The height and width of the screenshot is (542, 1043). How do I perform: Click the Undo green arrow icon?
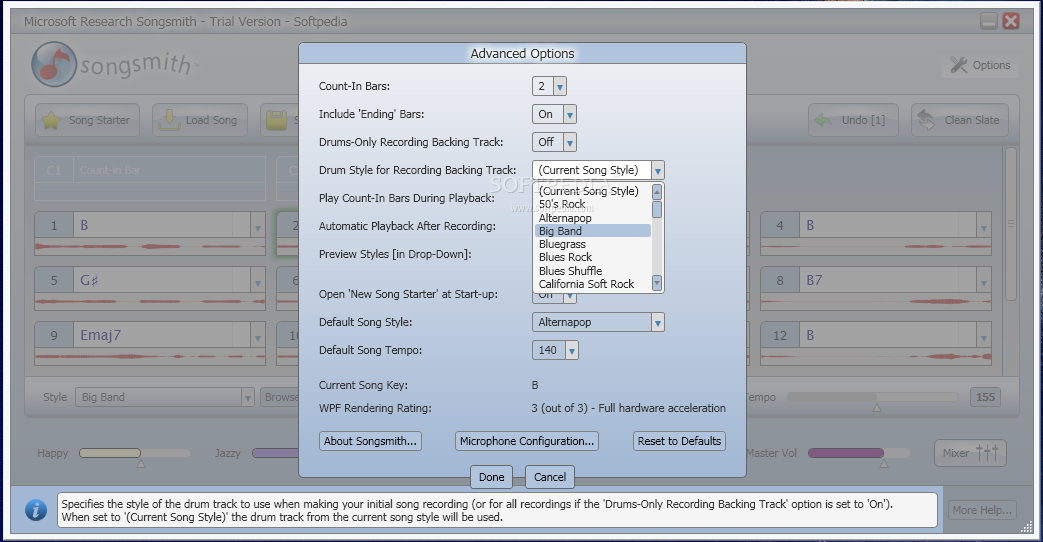click(x=823, y=120)
